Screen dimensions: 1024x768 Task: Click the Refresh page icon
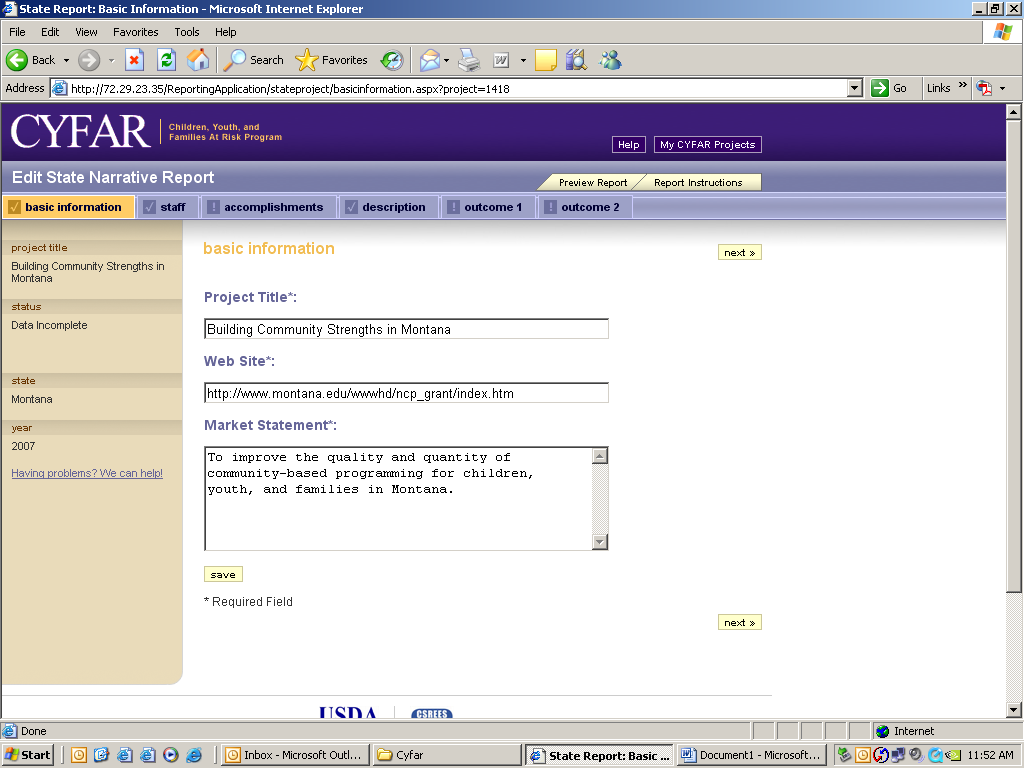(166, 60)
